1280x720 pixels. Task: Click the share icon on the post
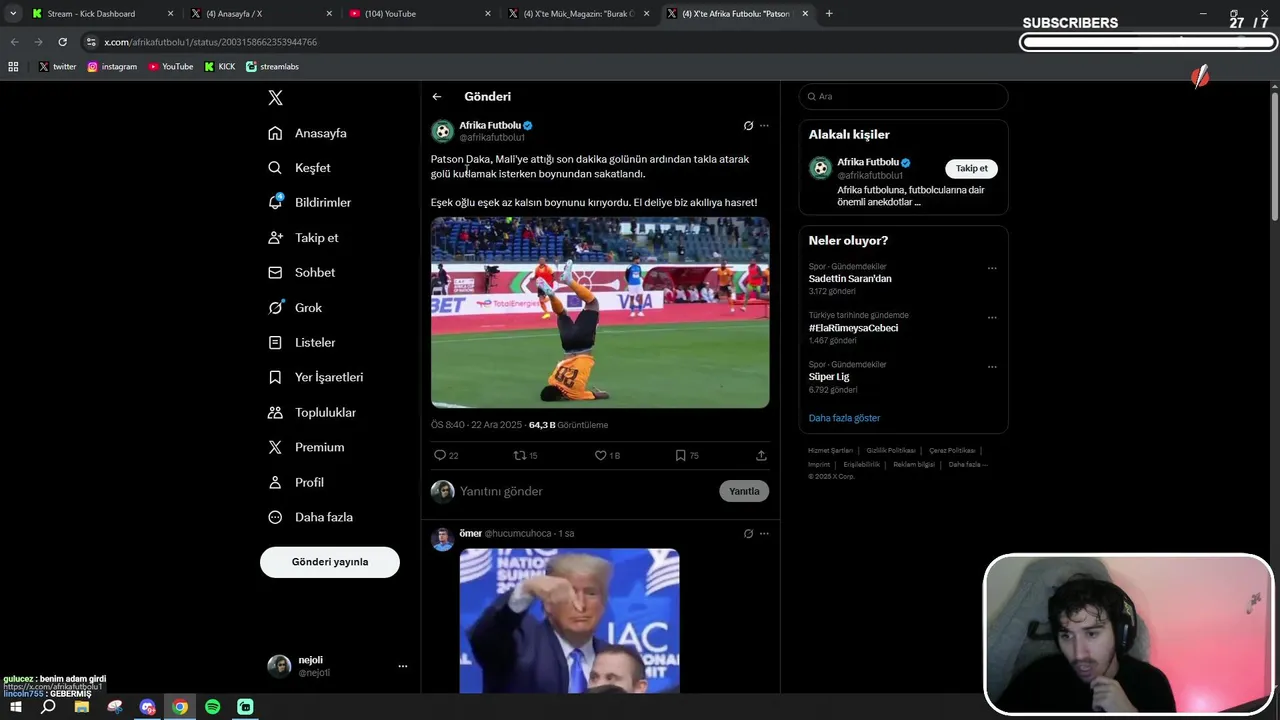(x=761, y=455)
